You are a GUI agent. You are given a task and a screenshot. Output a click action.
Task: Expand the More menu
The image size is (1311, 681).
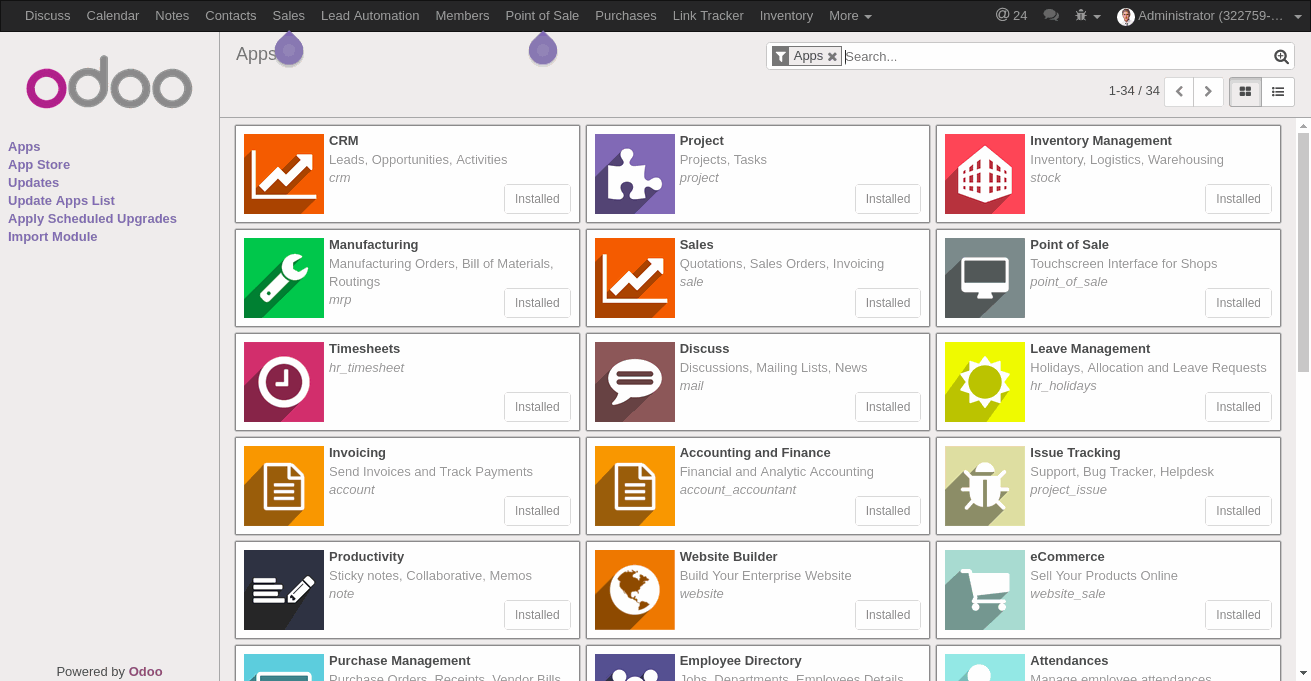(850, 16)
